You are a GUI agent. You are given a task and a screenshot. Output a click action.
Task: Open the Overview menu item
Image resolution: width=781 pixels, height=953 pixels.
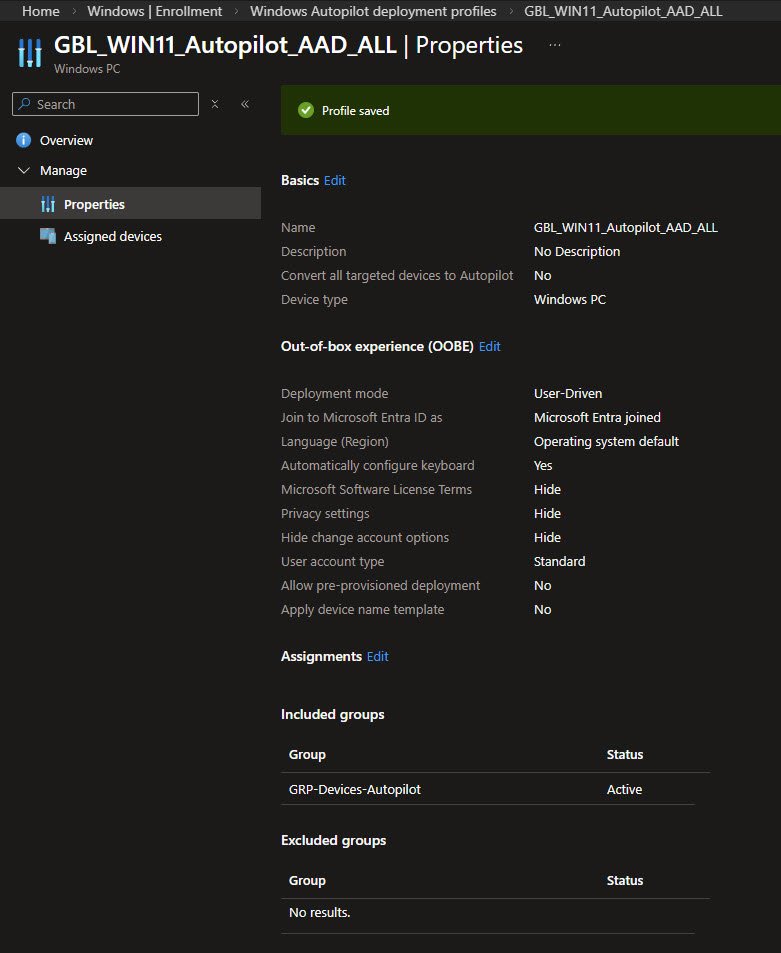pyautogui.click(x=66, y=140)
